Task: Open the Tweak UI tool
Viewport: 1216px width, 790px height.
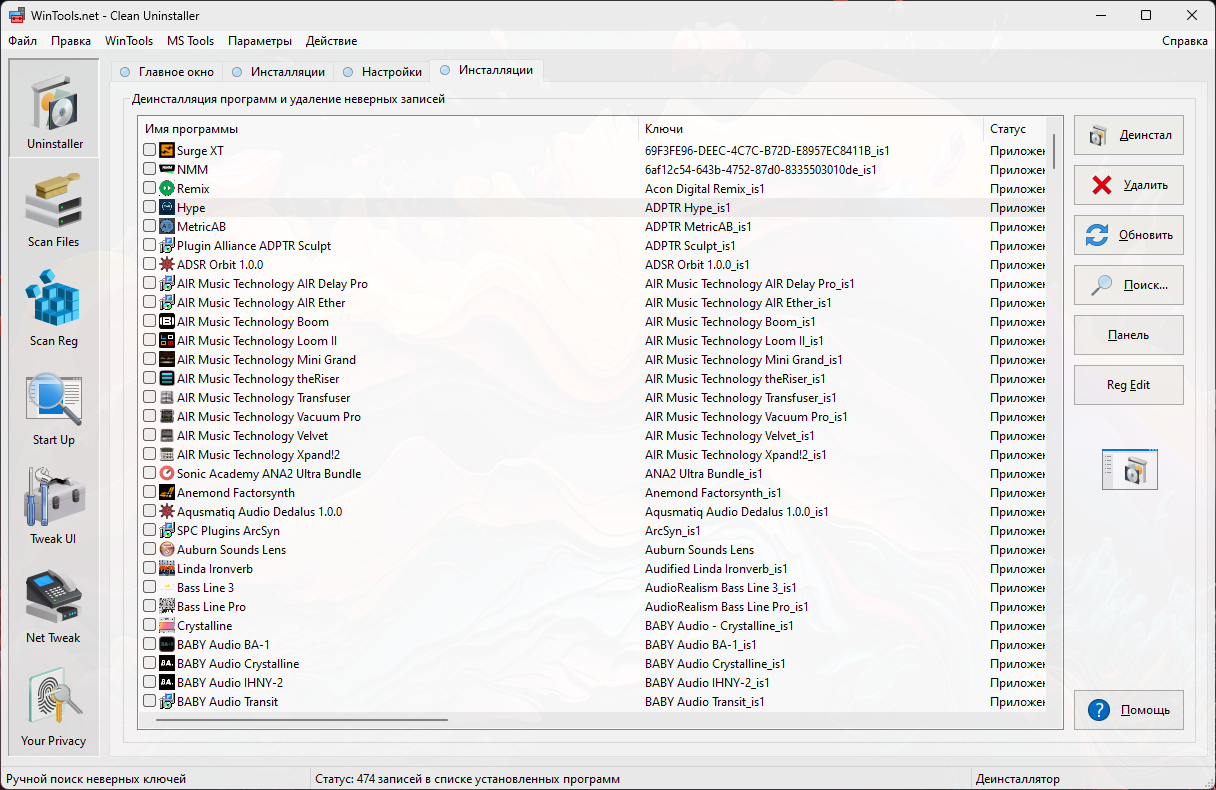Action: click(x=54, y=505)
